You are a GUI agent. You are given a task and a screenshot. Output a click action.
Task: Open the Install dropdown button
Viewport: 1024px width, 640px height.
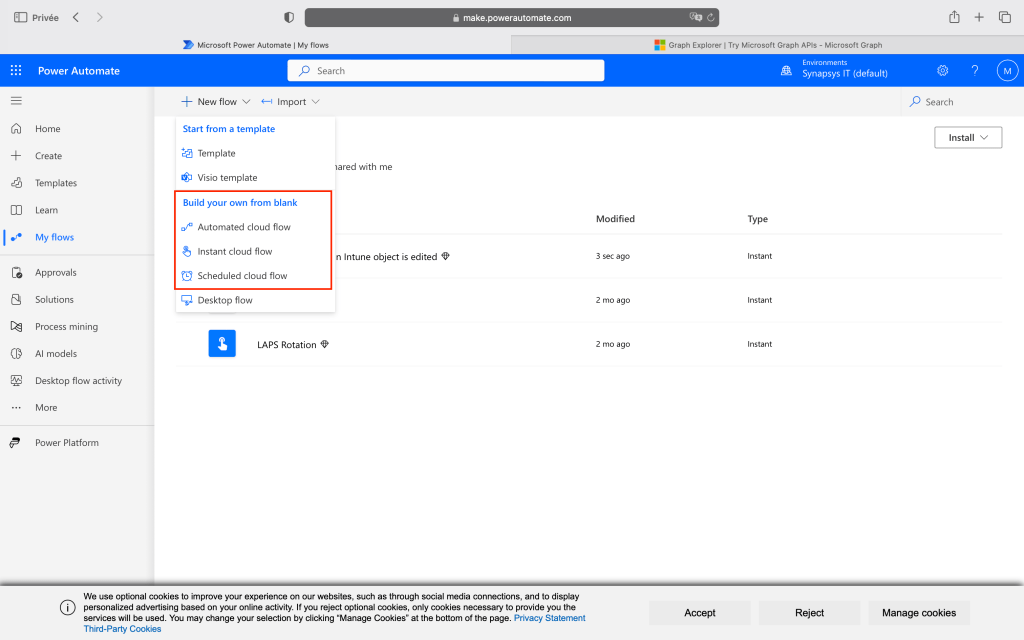[967, 138]
